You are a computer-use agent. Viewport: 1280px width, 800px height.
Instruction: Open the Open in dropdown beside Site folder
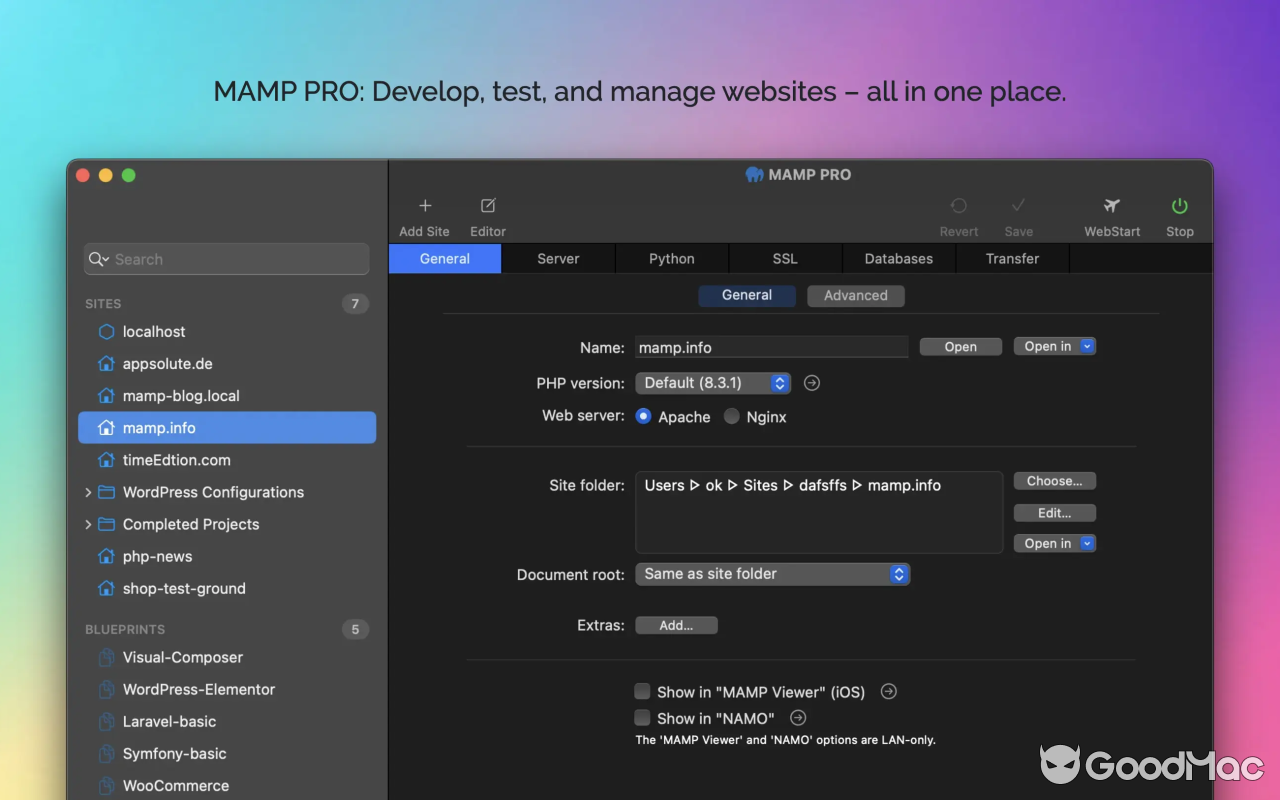[x=1054, y=543]
